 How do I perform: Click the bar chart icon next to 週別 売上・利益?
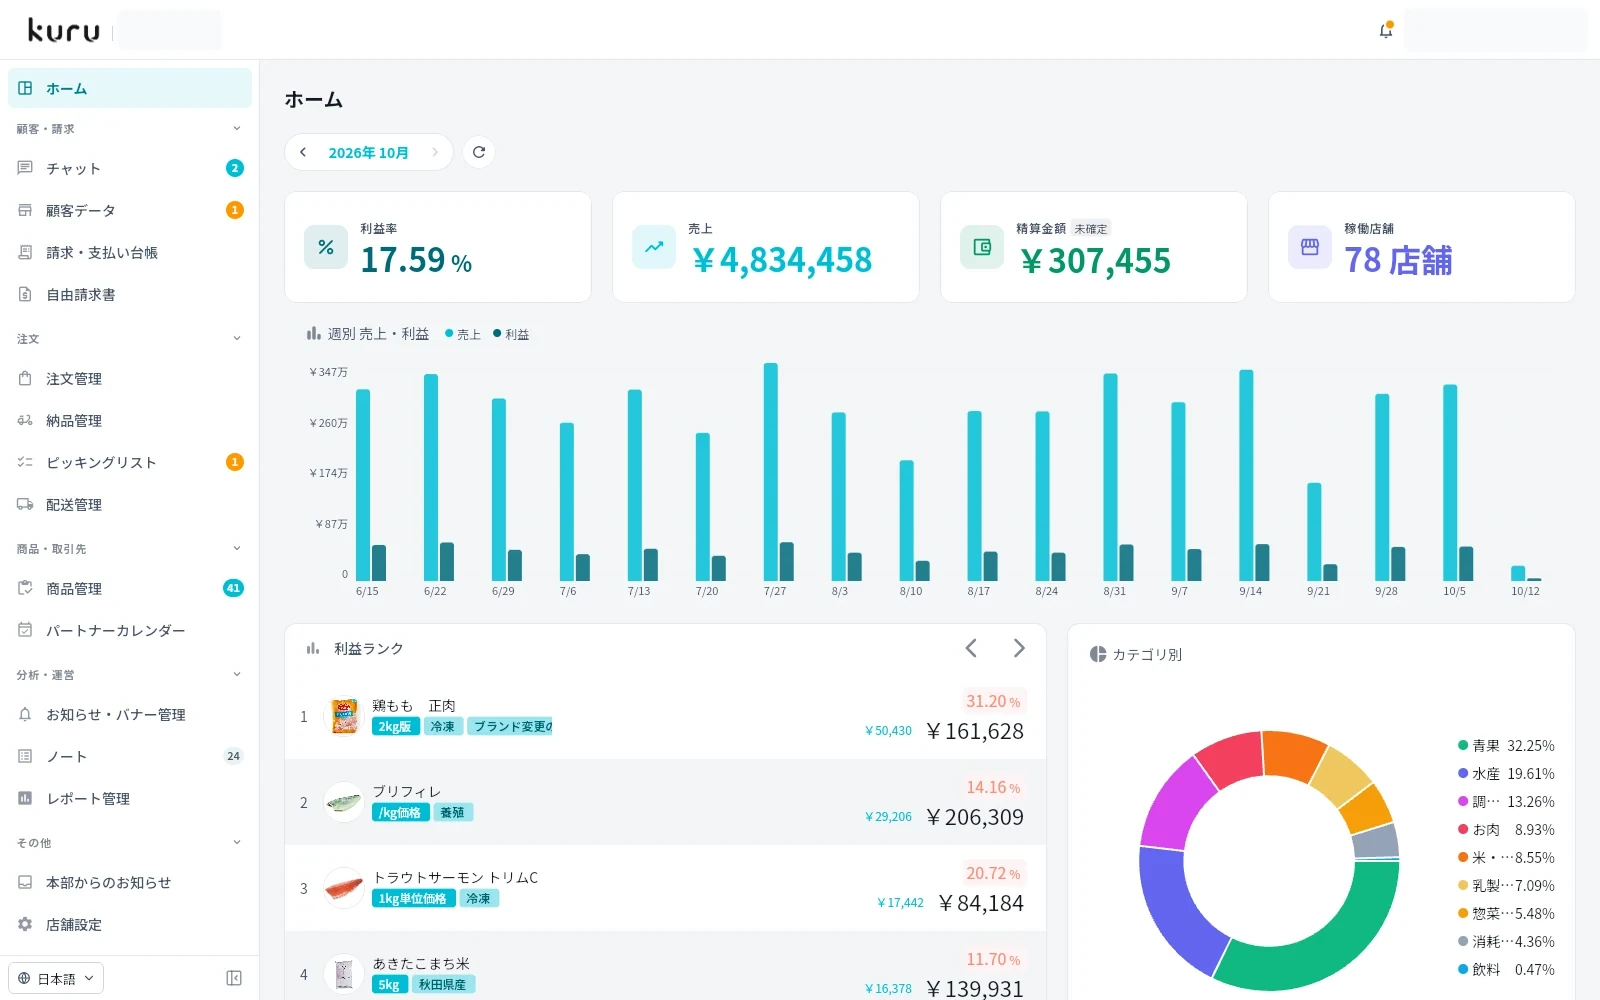313,333
